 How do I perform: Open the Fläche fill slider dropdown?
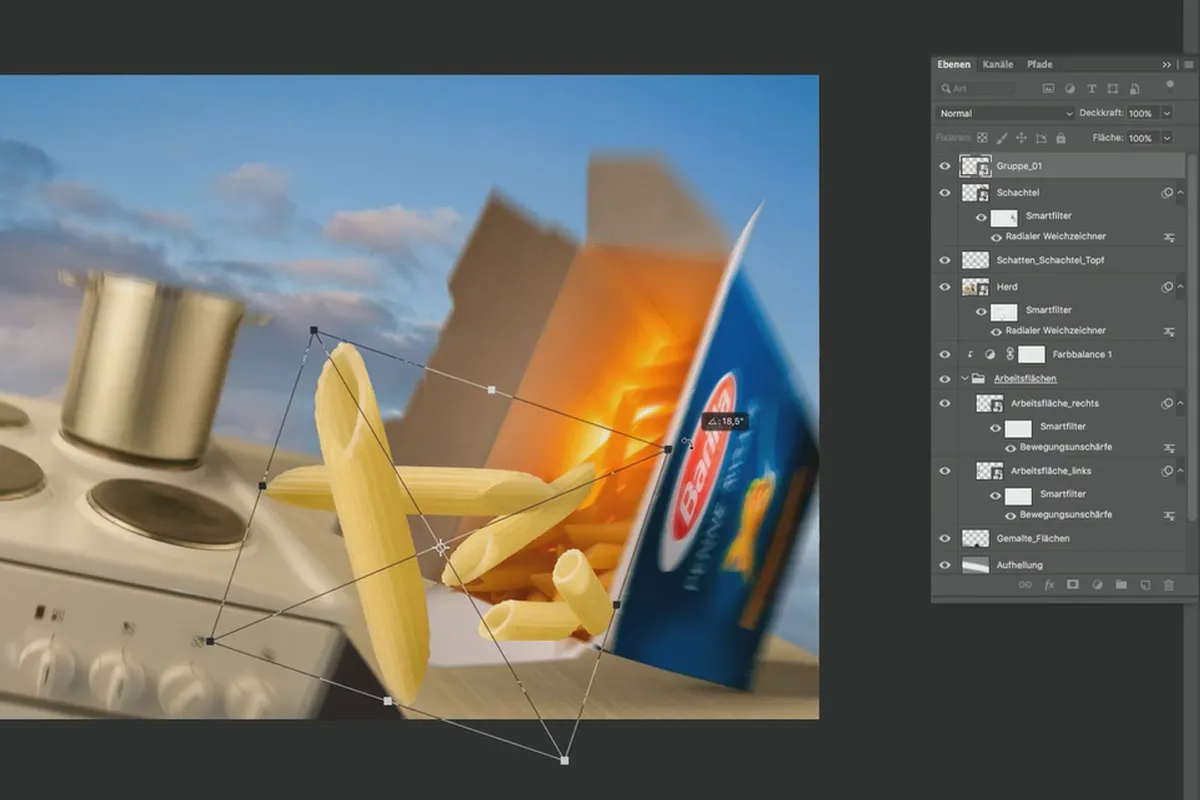point(1167,138)
